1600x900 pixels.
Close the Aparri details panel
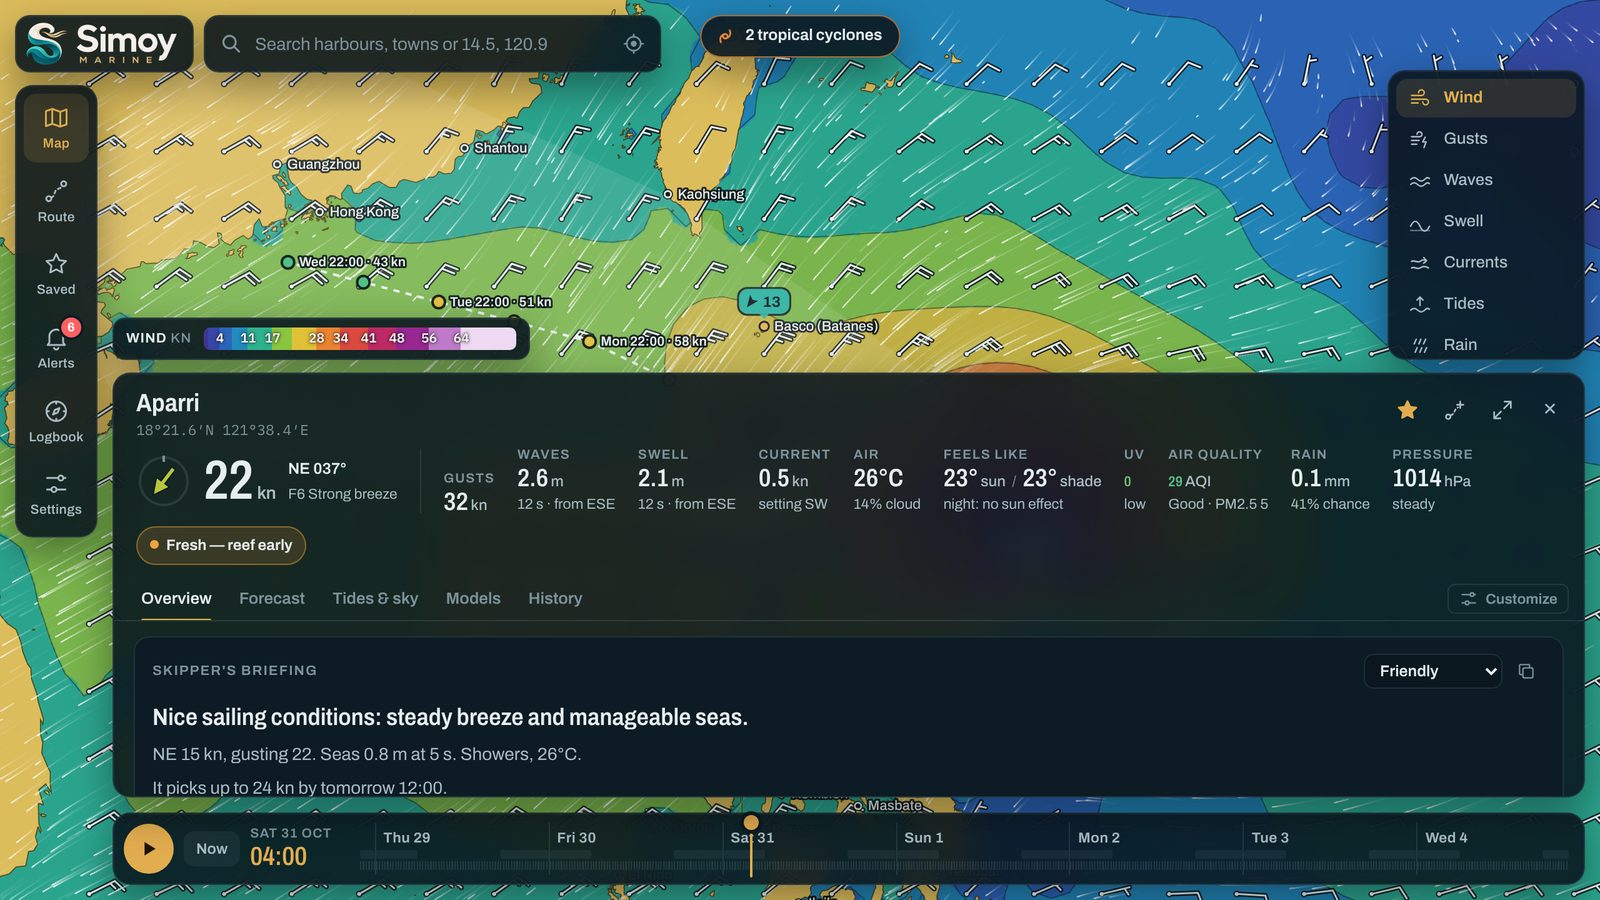click(x=1549, y=409)
